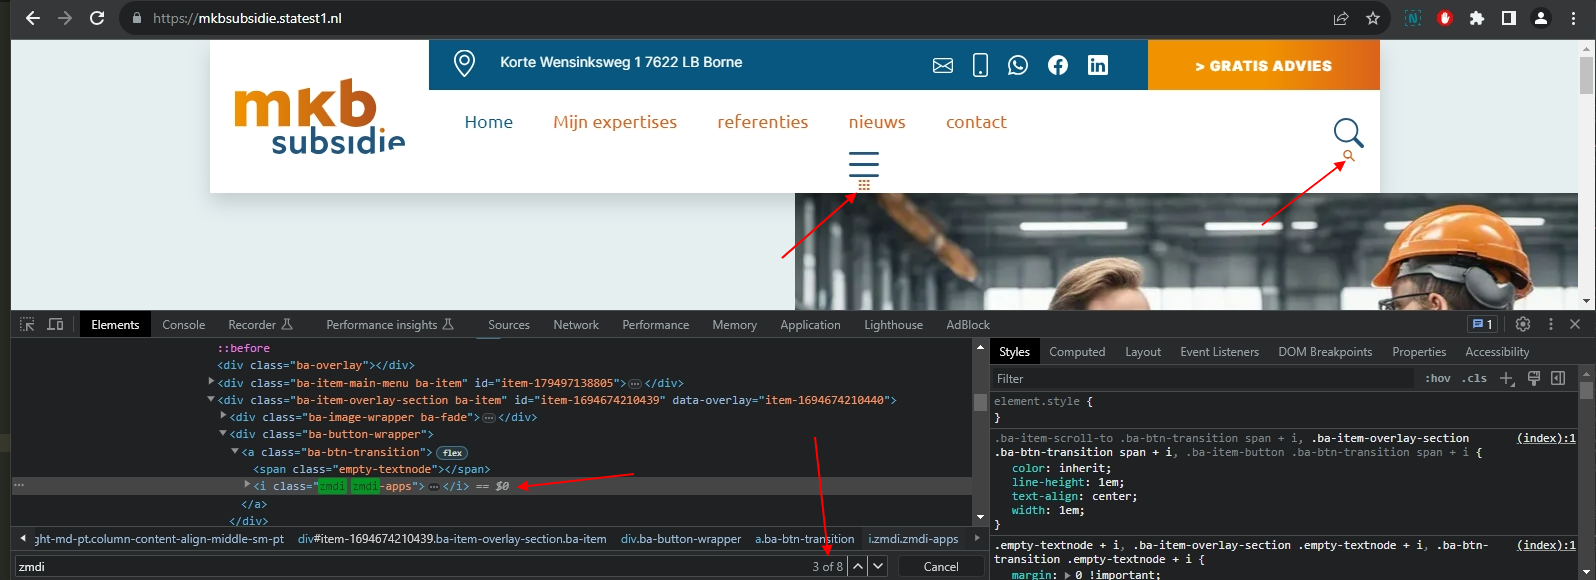Open the site search magnifier icon
Image resolution: width=1596 pixels, height=580 pixels.
1348,132
